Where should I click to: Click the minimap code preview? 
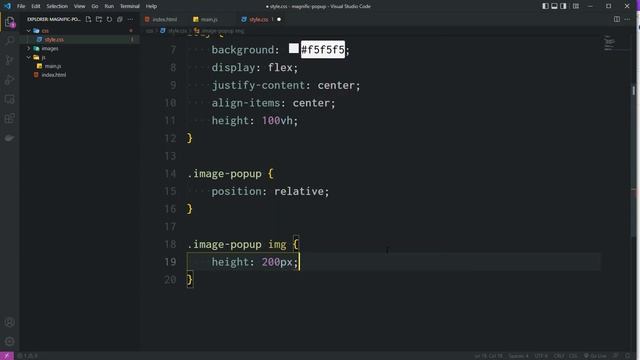tap(610, 42)
